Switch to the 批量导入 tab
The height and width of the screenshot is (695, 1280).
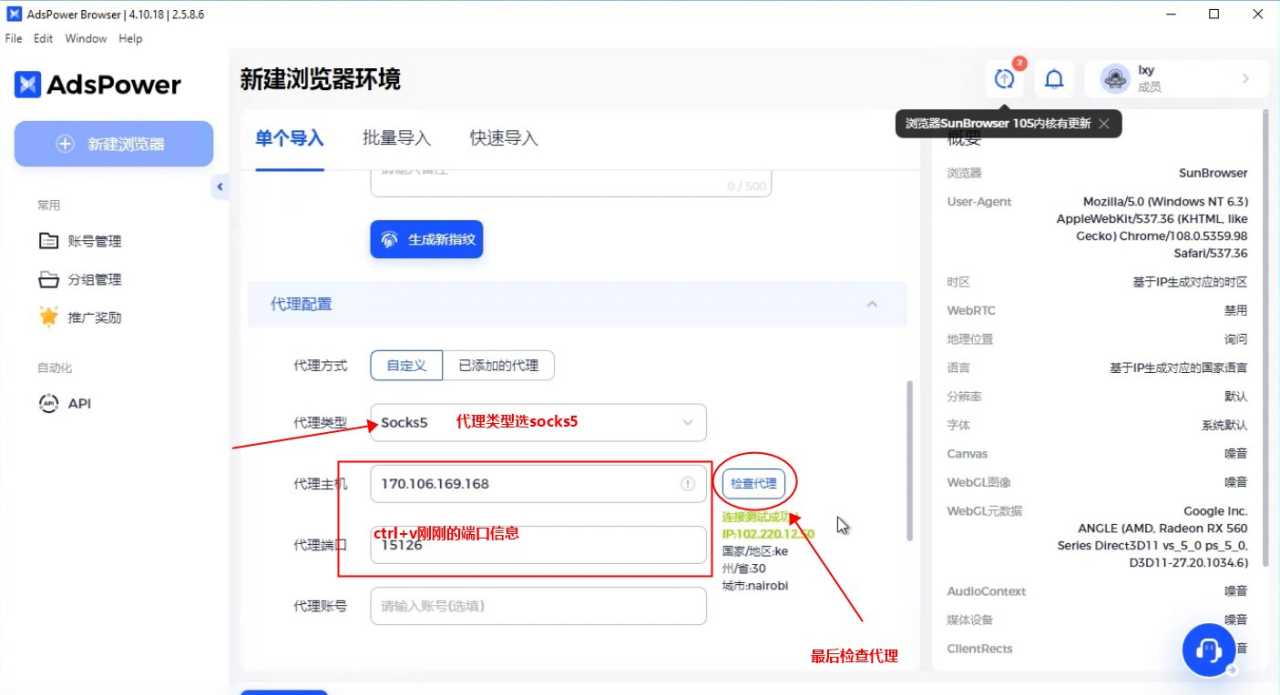[x=396, y=139]
